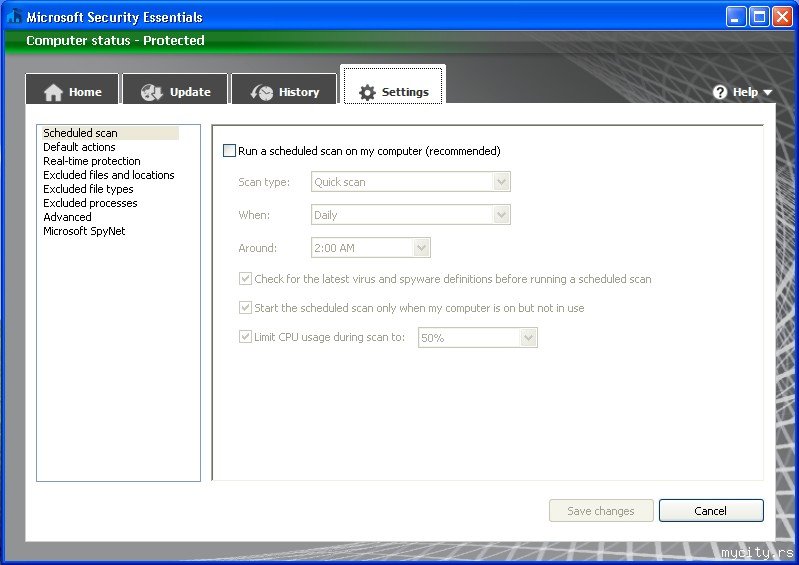799x565 pixels.
Task: Expand the Help menu arrow
Action: pyautogui.click(x=767, y=93)
